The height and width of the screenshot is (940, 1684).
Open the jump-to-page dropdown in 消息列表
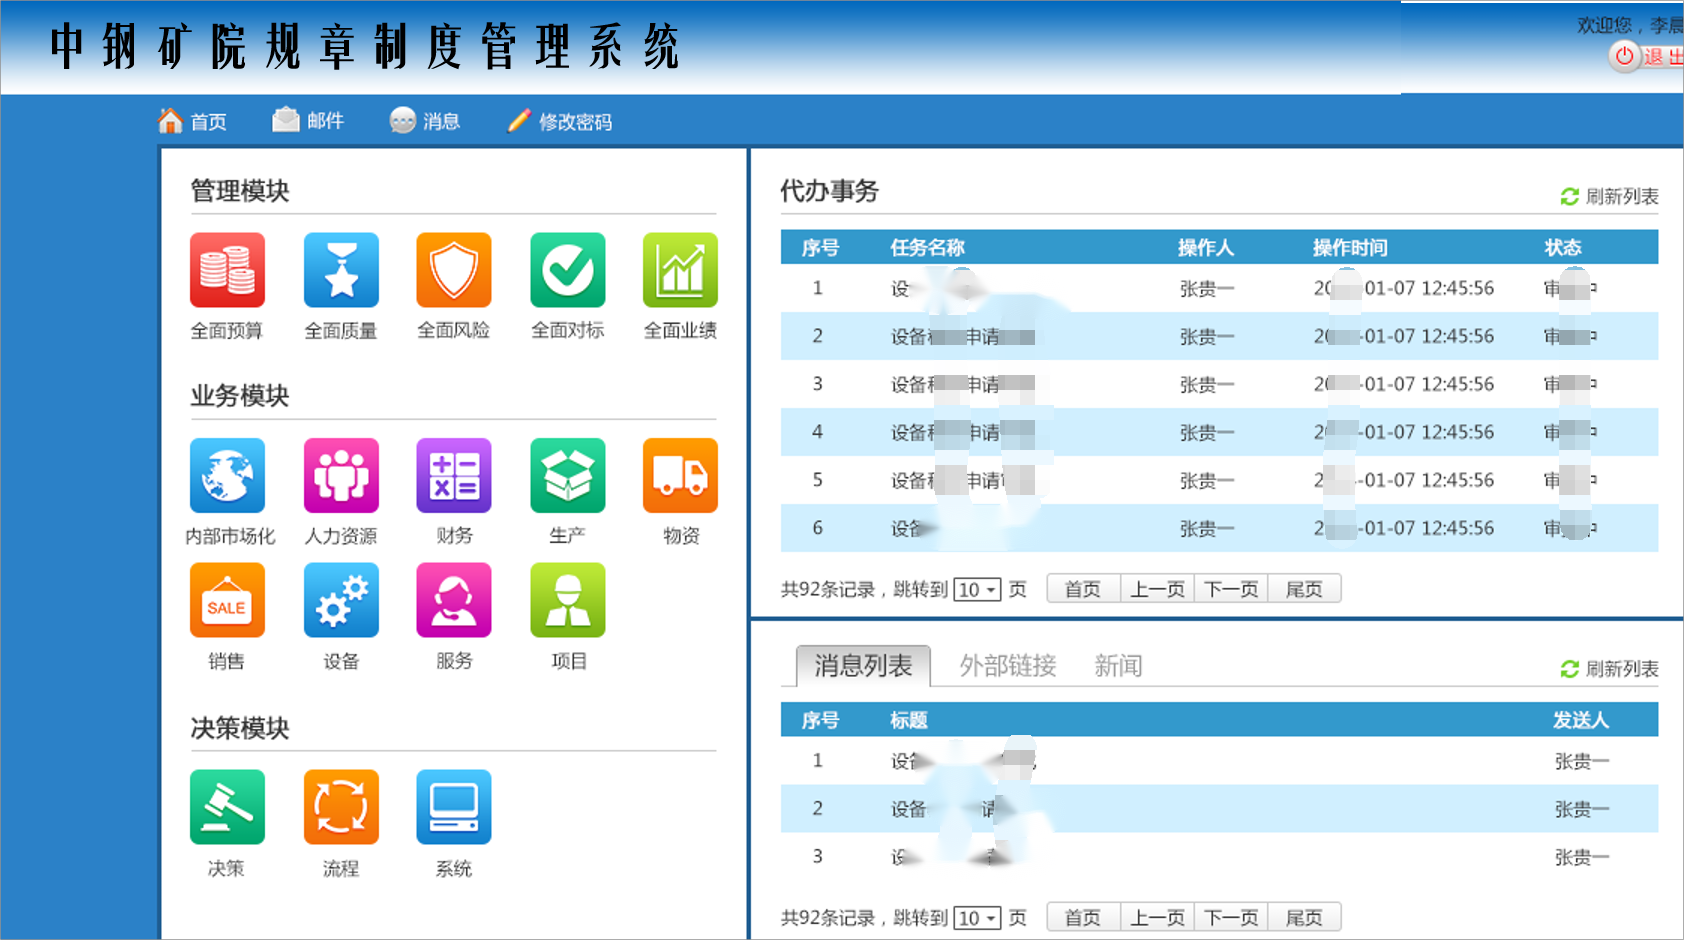click(977, 917)
